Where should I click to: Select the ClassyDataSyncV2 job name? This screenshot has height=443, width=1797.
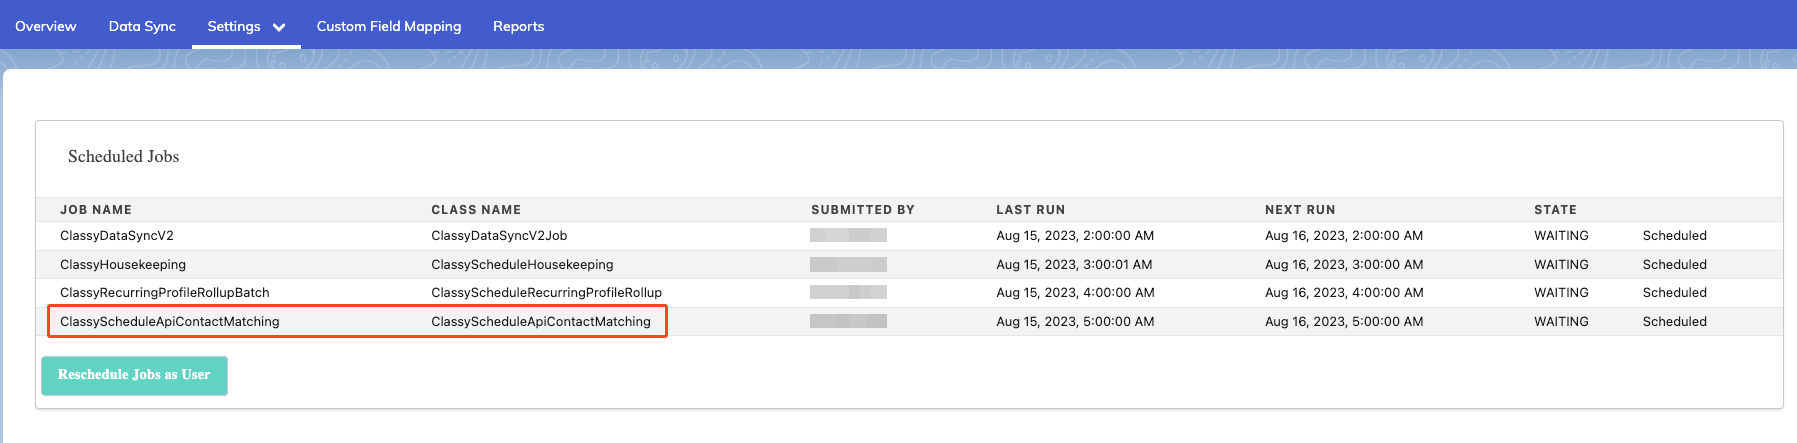click(x=117, y=236)
